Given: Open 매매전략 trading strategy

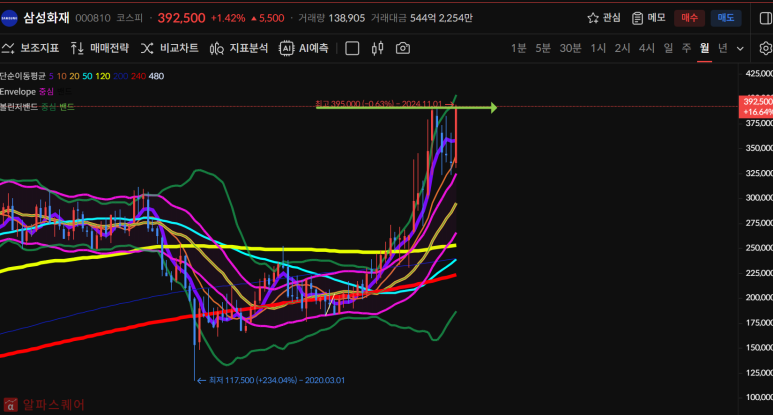Looking at the screenshot, I should point(100,48).
